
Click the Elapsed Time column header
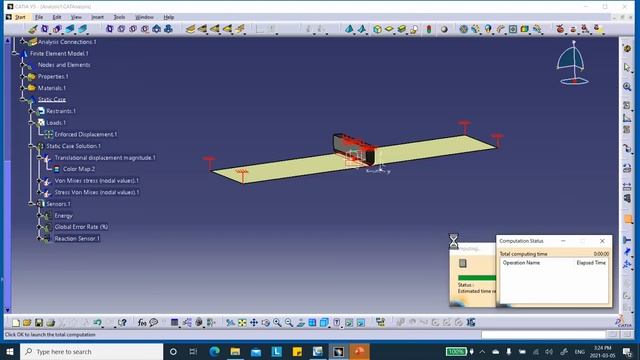pos(591,263)
